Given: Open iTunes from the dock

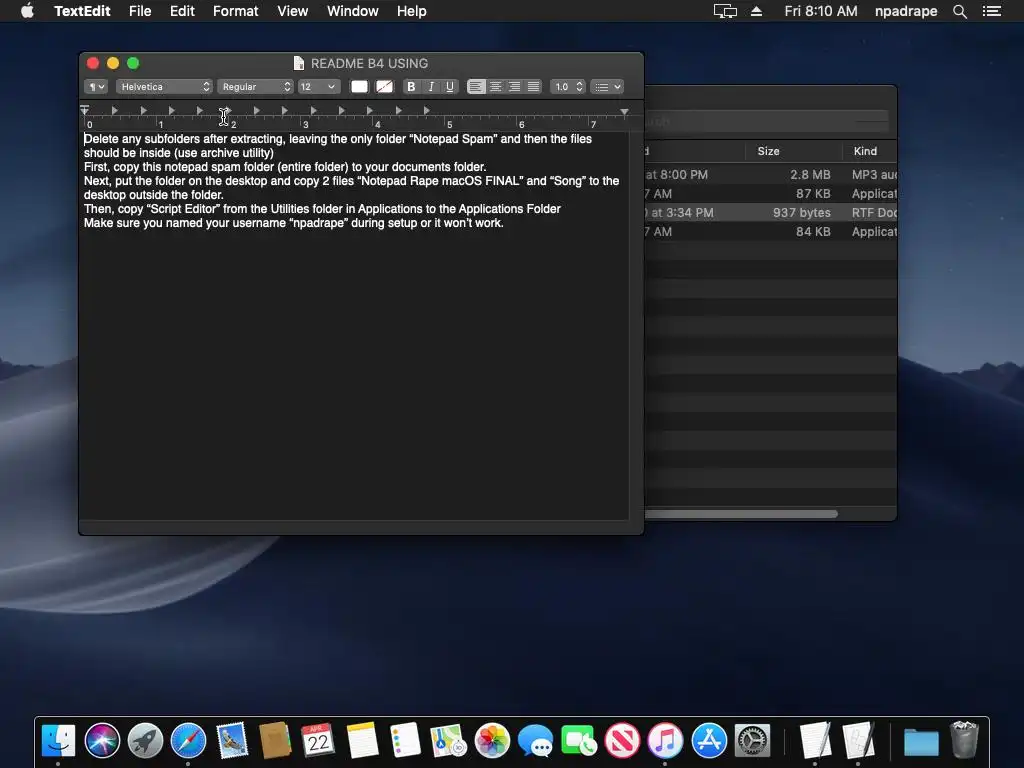Looking at the screenshot, I should coord(665,741).
